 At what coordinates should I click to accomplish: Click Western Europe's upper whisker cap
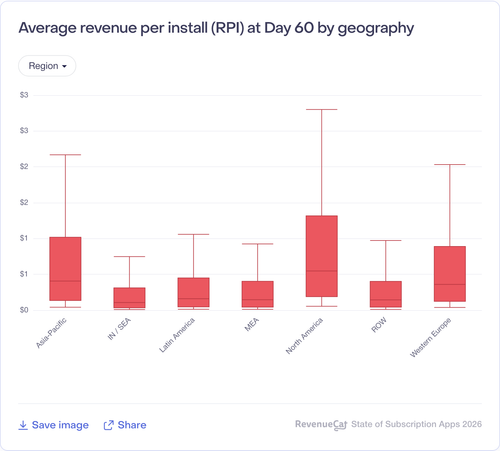[450, 164]
